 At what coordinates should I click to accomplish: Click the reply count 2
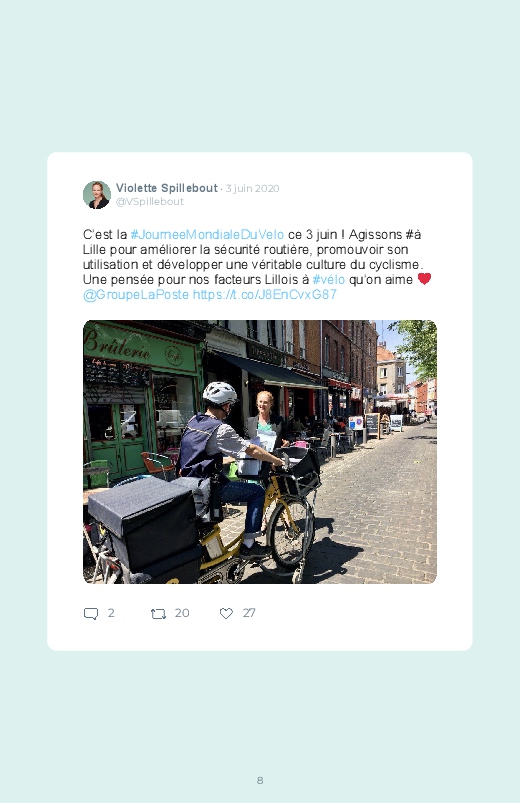[x=111, y=613]
